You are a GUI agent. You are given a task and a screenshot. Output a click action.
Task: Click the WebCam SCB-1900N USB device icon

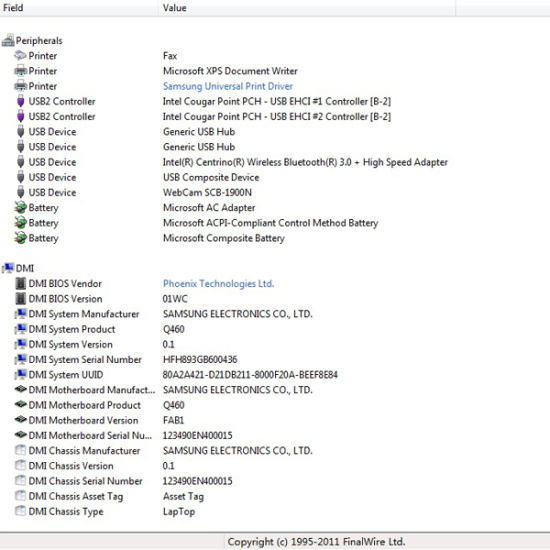[x=21, y=192]
